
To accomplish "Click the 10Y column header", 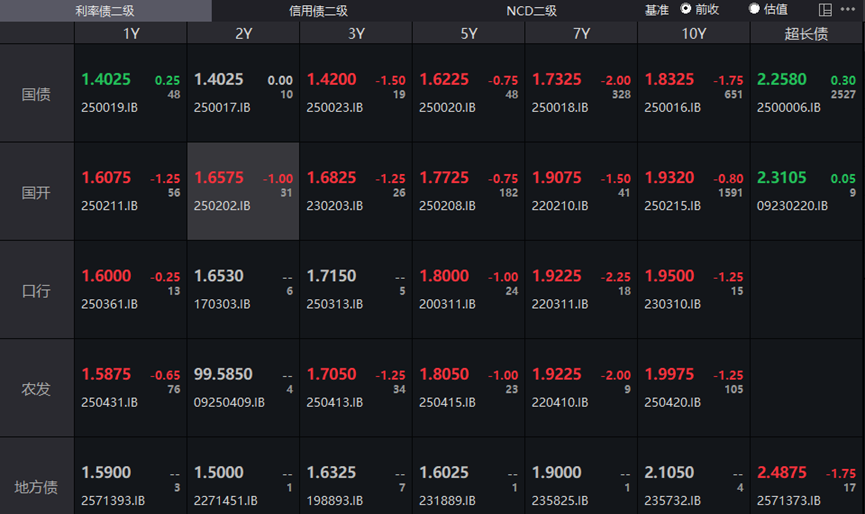I will tap(693, 33).
